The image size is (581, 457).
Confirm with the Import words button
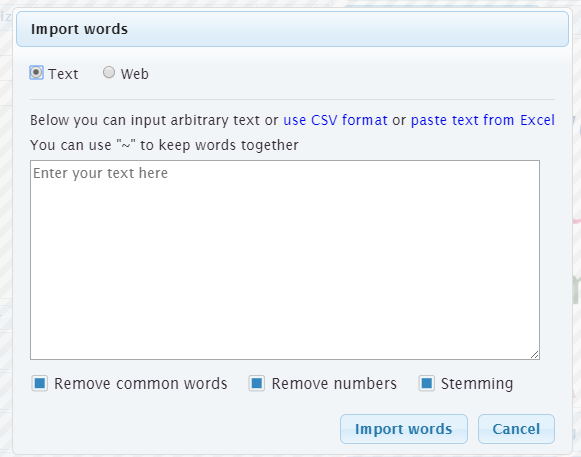click(x=404, y=429)
